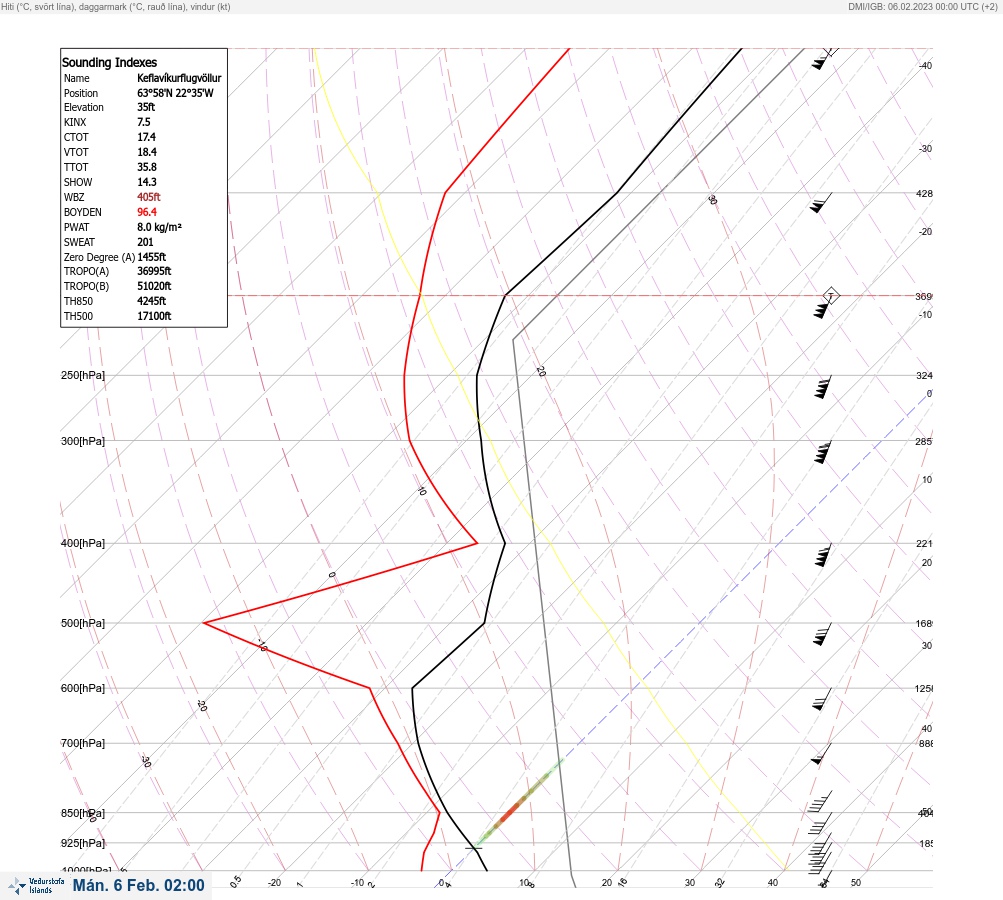
Task: Click the TTOT value '35.8'
Action: click(146, 167)
